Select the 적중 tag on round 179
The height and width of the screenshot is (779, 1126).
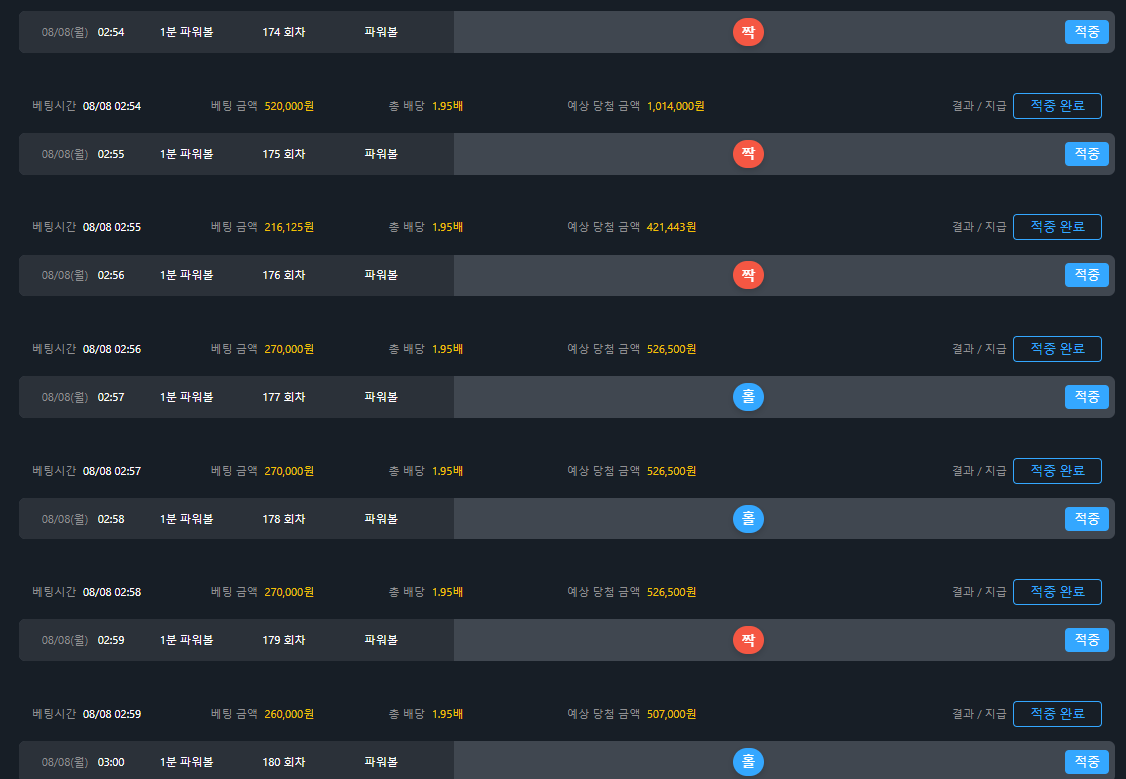tap(1086, 640)
